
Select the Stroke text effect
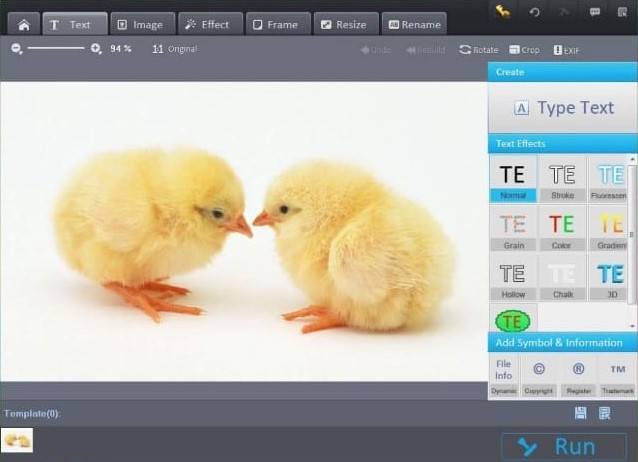pyautogui.click(x=562, y=179)
